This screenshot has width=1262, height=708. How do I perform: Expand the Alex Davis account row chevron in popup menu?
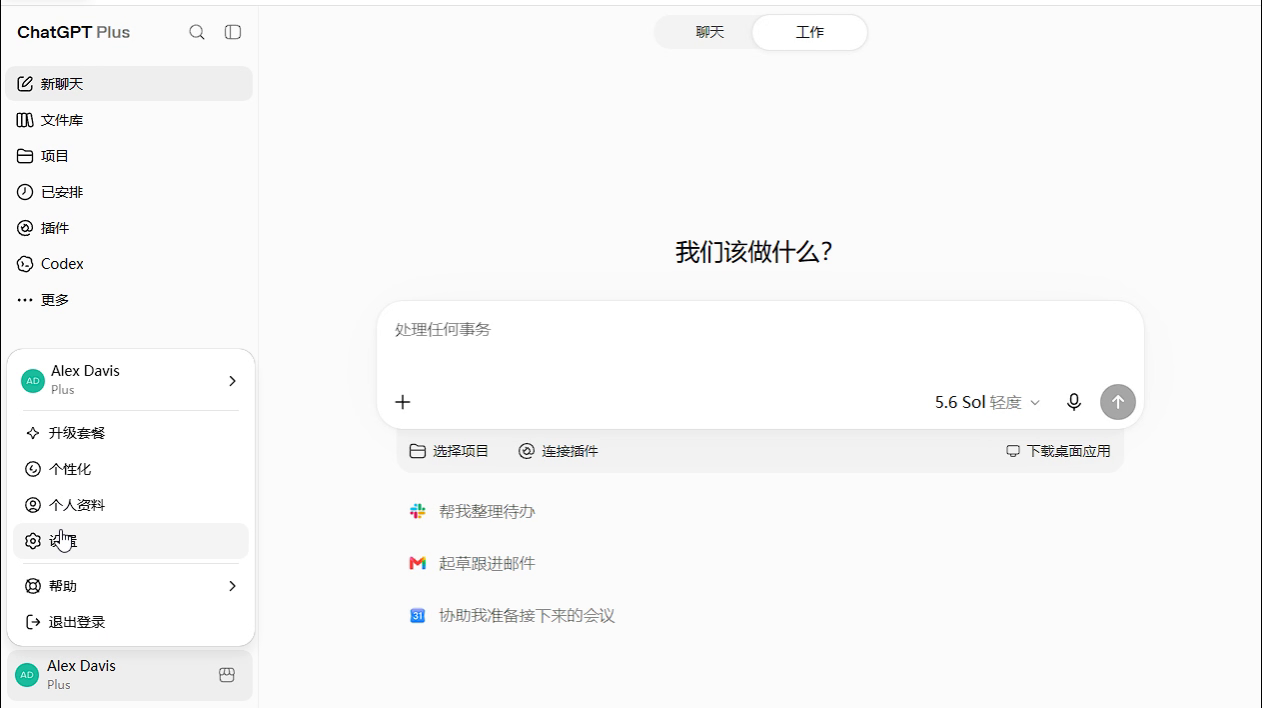pyautogui.click(x=232, y=381)
